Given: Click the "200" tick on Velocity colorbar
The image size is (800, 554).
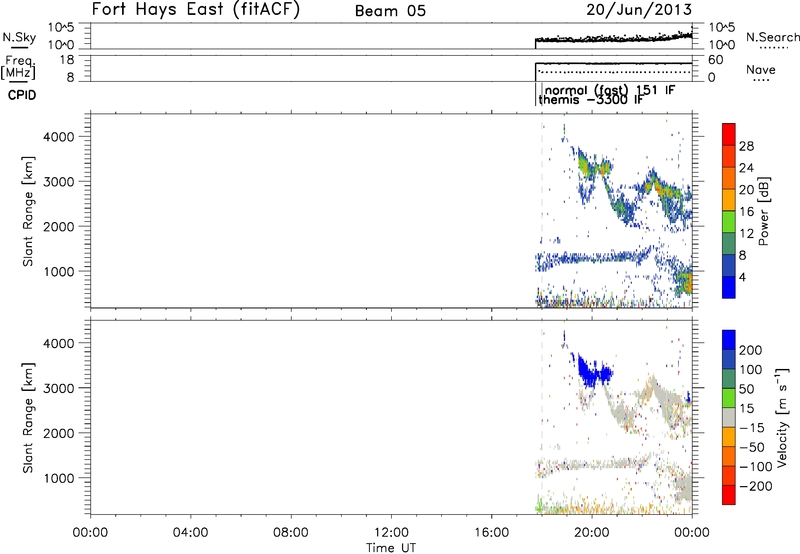Looking at the screenshot, I should point(751,350).
